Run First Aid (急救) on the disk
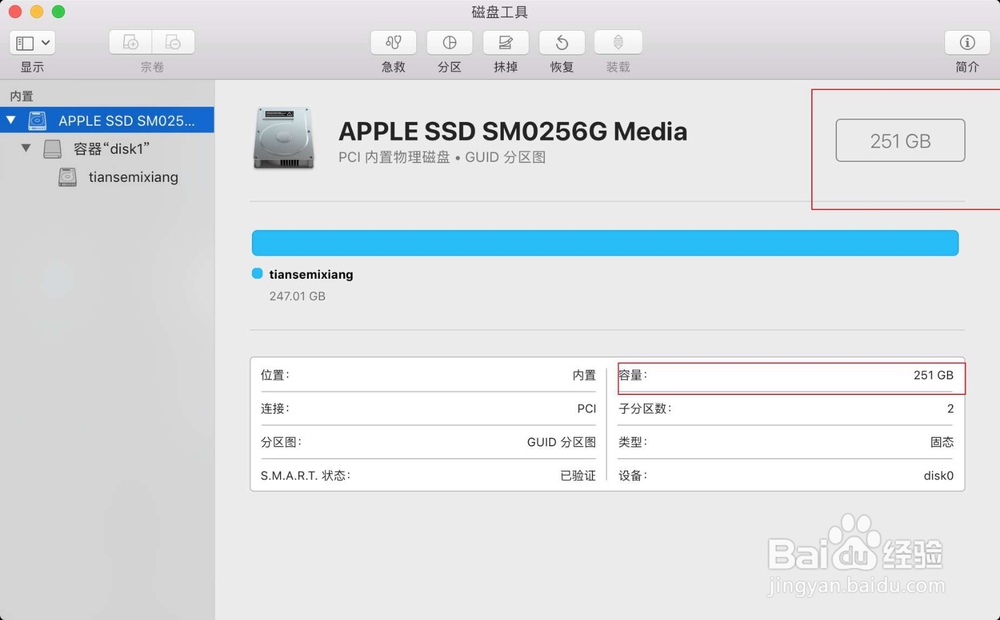The height and width of the screenshot is (620, 1000). 393,43
